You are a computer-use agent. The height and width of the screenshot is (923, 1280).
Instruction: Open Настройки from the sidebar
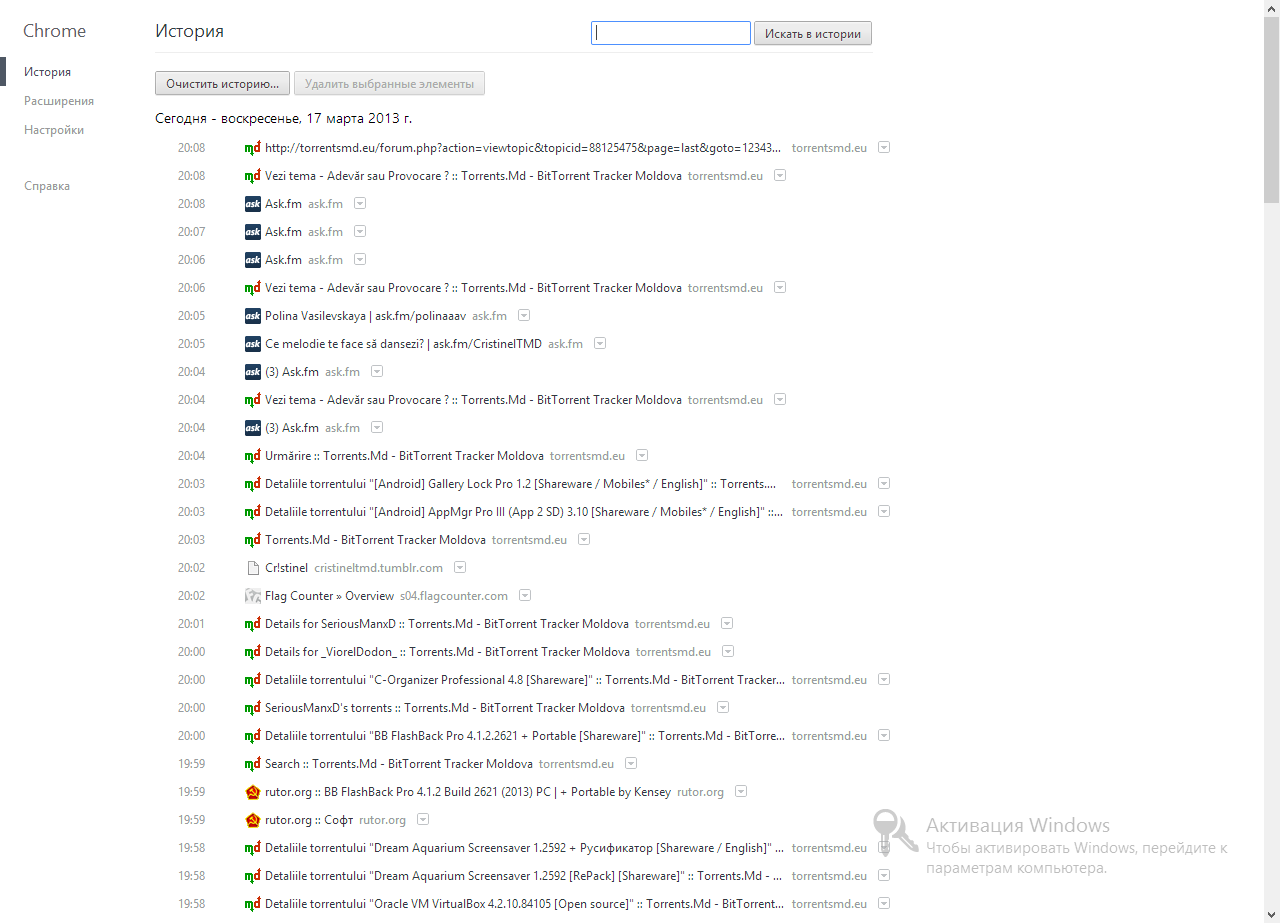(54, 130)
